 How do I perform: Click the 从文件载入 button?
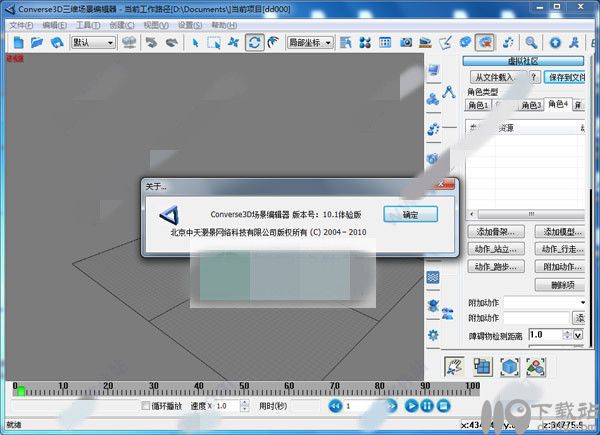click(x=496, y=77)
